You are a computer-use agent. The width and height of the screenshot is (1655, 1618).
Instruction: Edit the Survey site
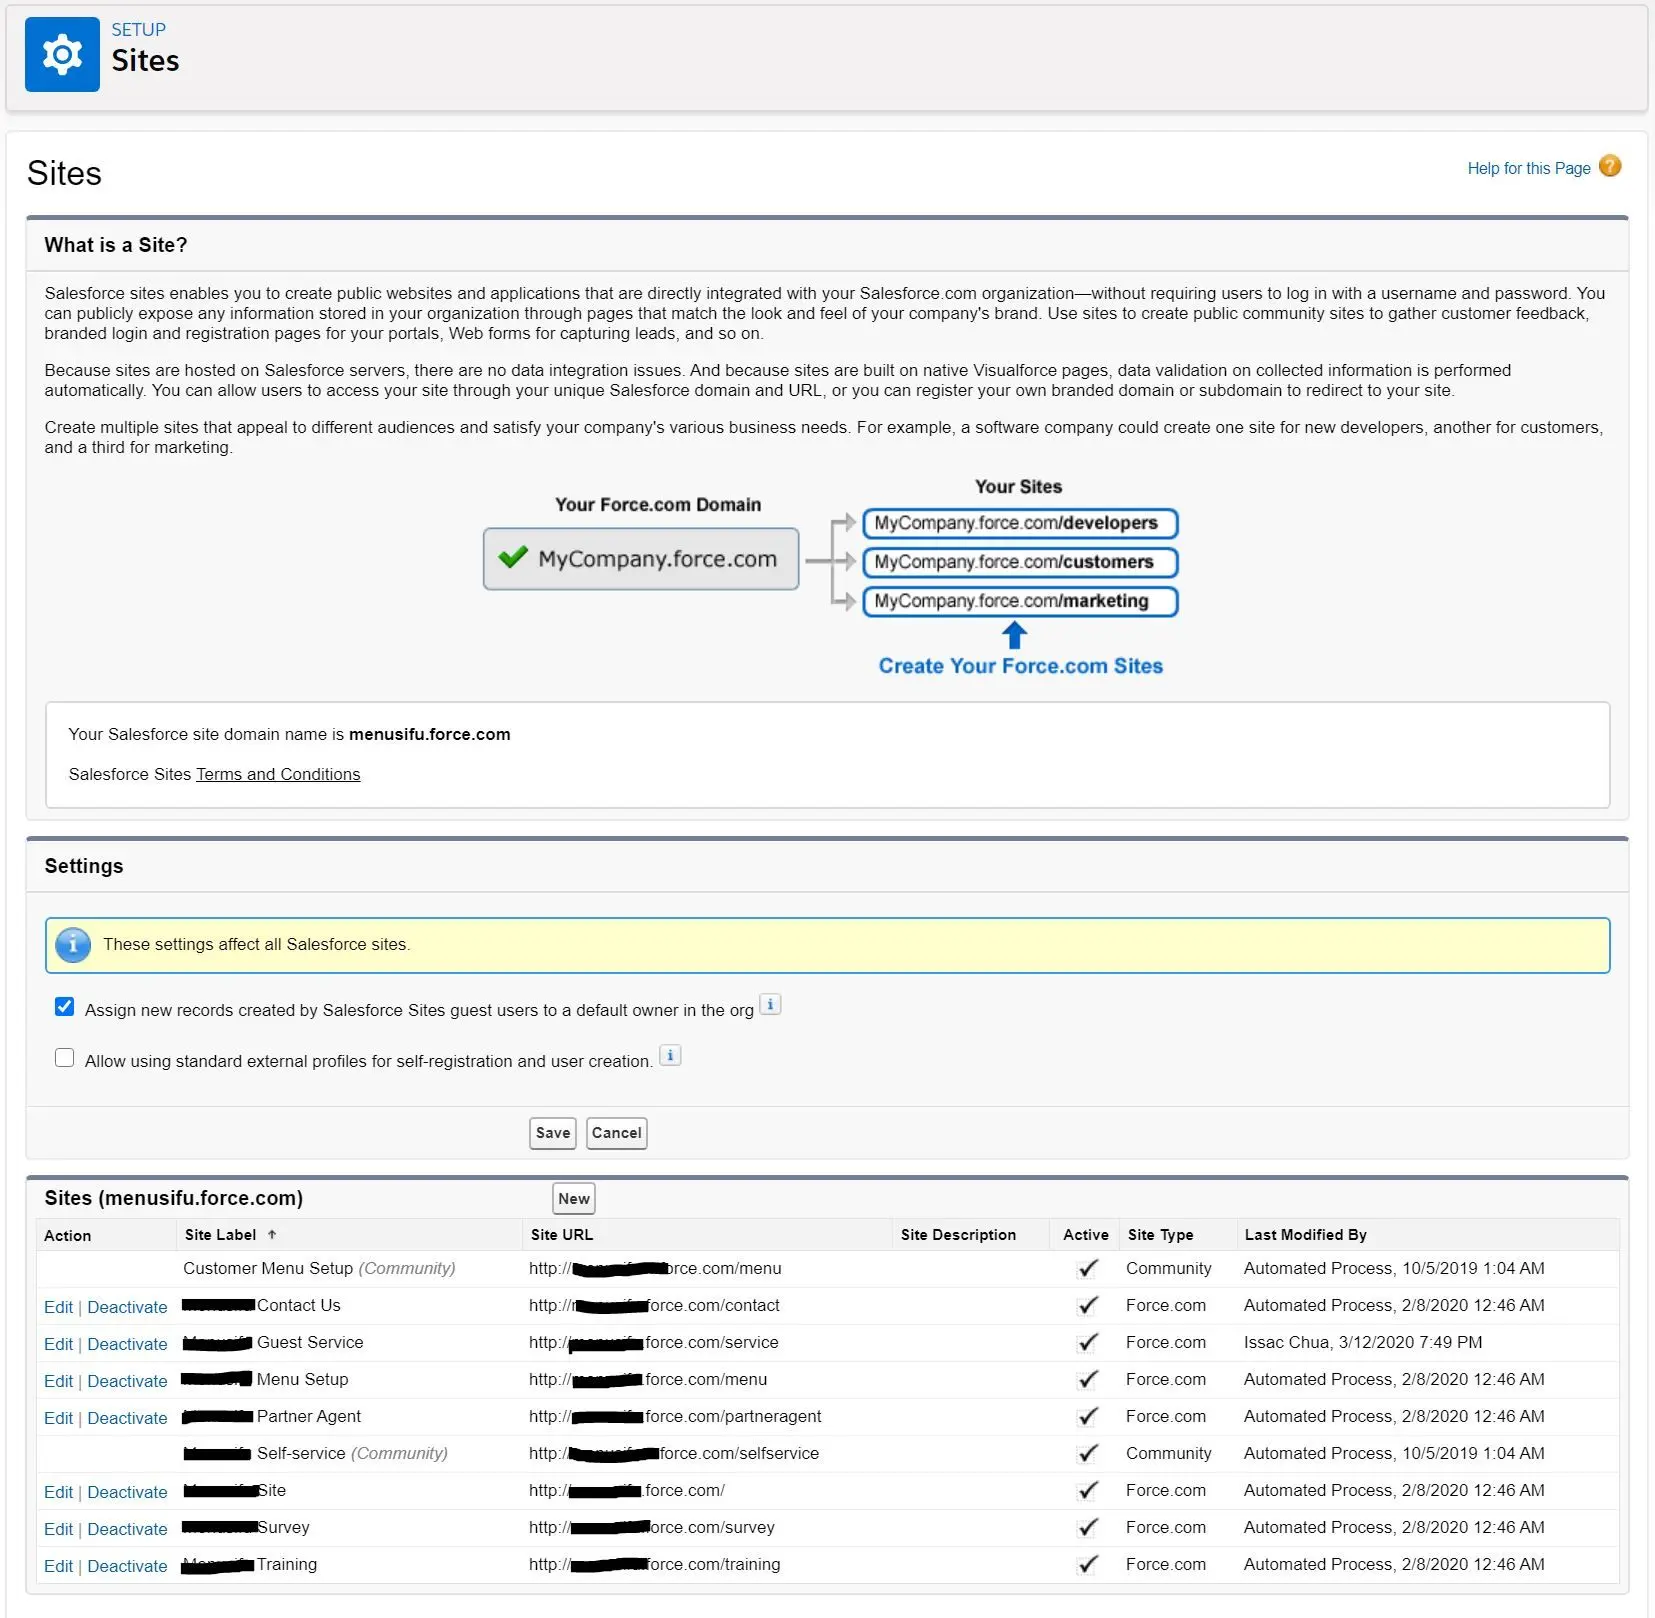point(58,1529)
